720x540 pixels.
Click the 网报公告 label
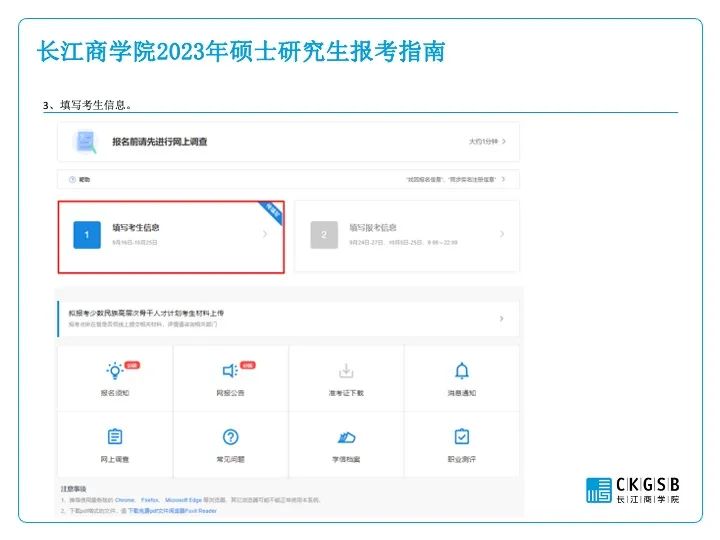click(x=230, y=393)
